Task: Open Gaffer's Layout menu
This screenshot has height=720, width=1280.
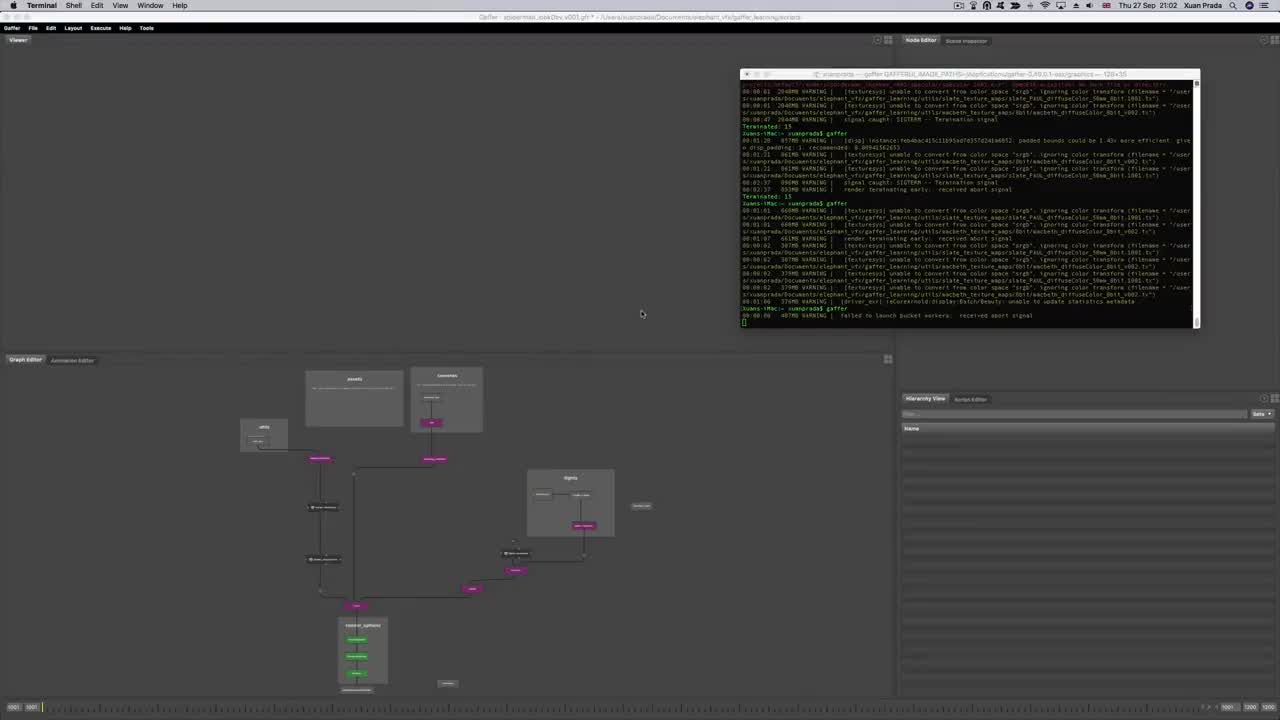Action: click(x=73, y=28)
